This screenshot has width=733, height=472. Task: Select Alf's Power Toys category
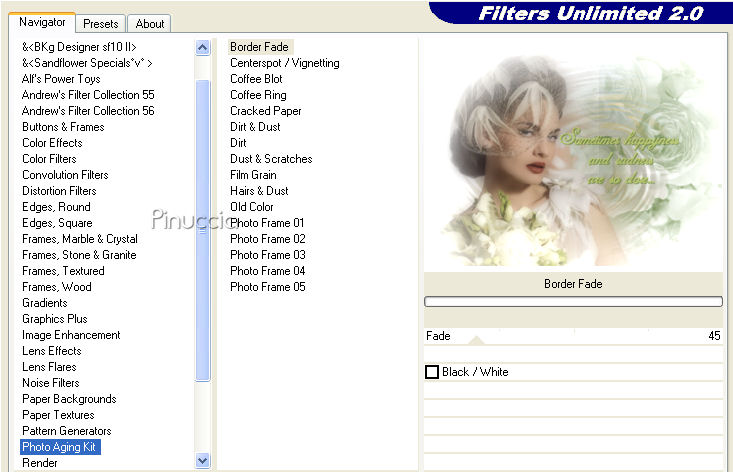[61, 79]
